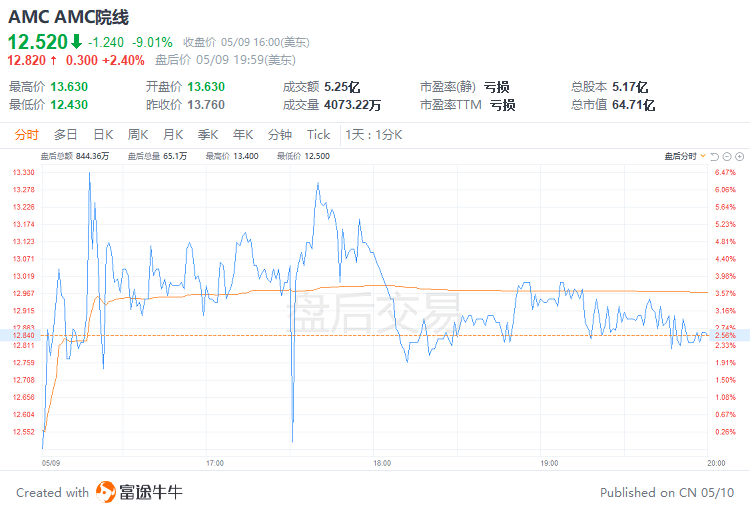Click the 盘后价 05/09 19:59 timestamp
The image size is (750, 513).
click(225, 60)
